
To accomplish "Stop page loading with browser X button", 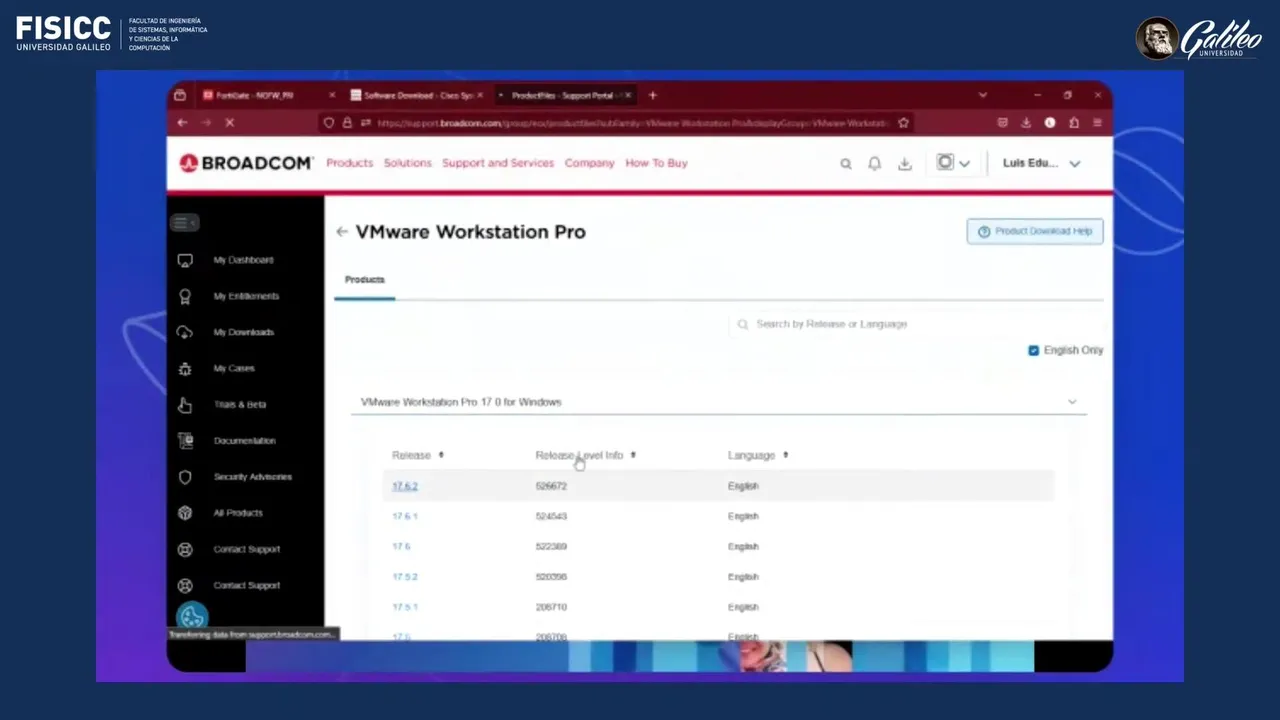I will [229, 123].
